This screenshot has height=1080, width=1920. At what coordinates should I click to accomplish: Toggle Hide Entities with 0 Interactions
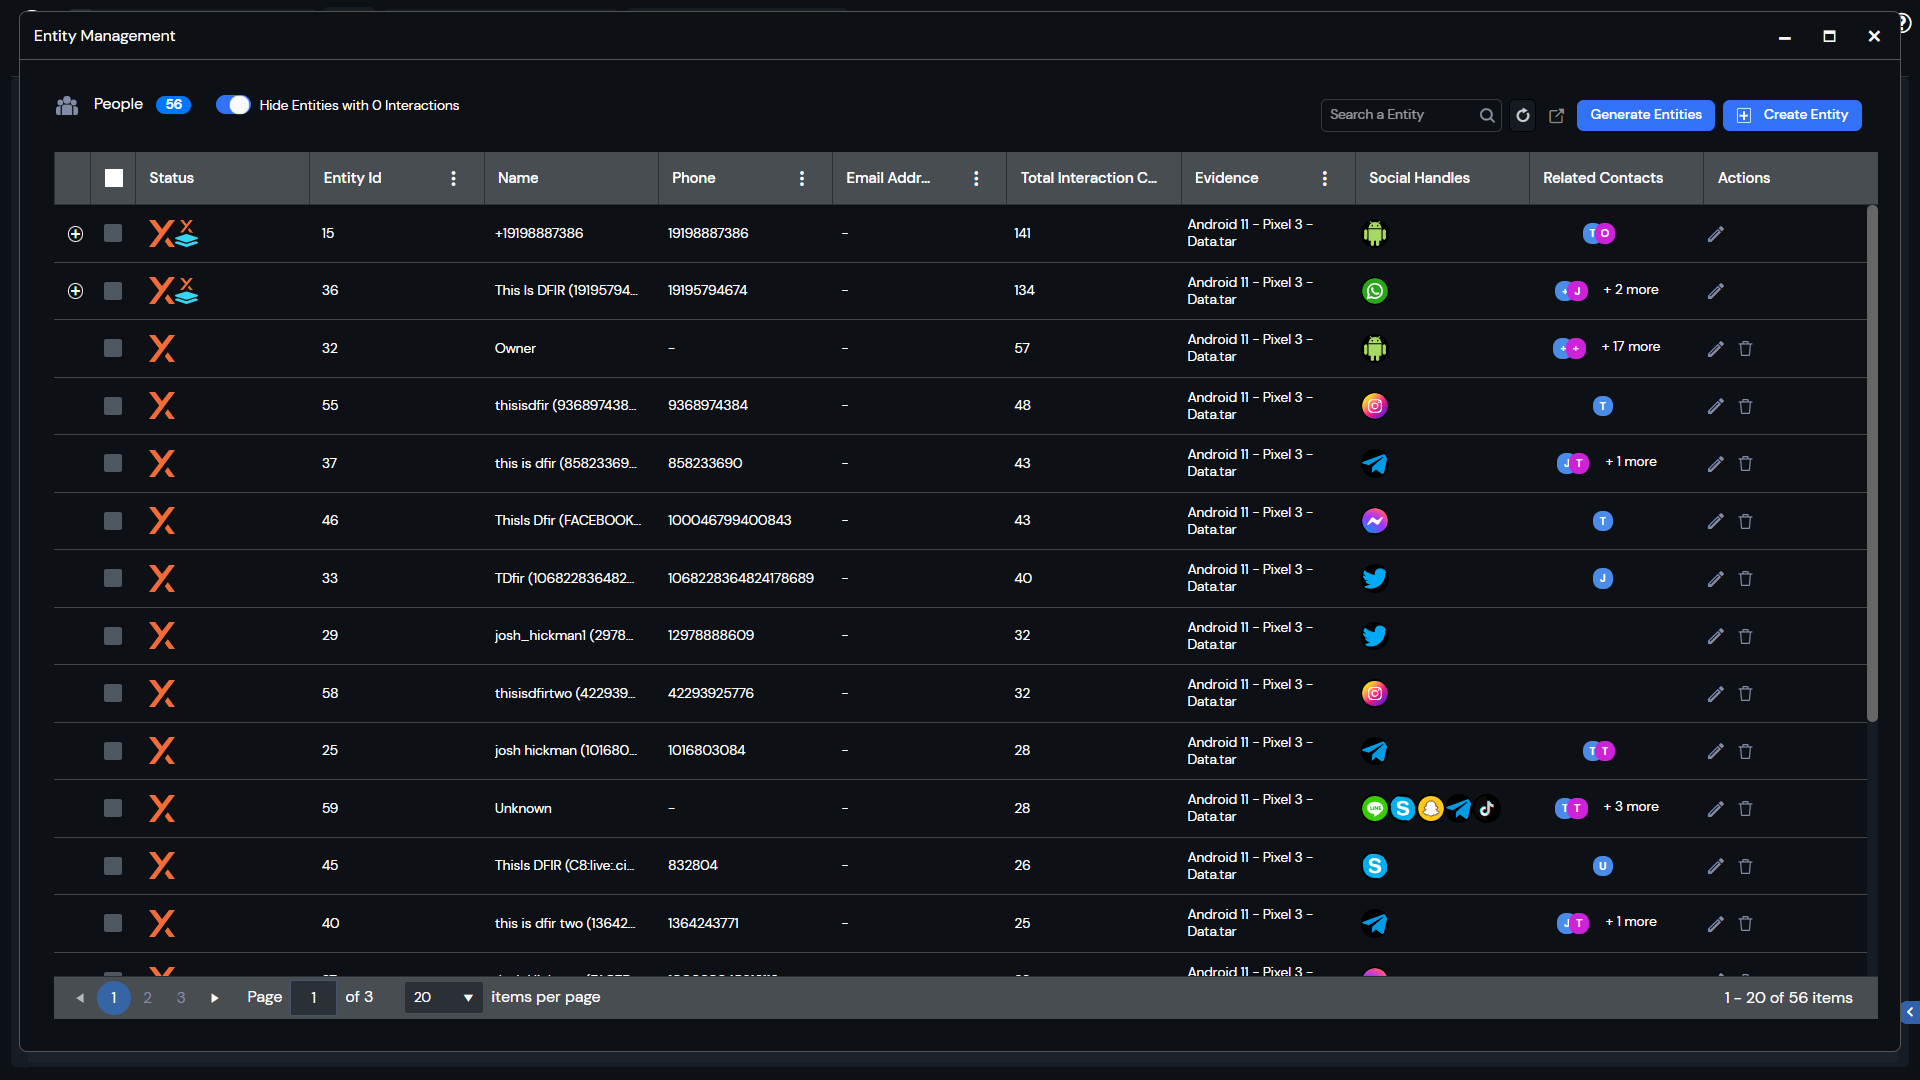(233, 105)
